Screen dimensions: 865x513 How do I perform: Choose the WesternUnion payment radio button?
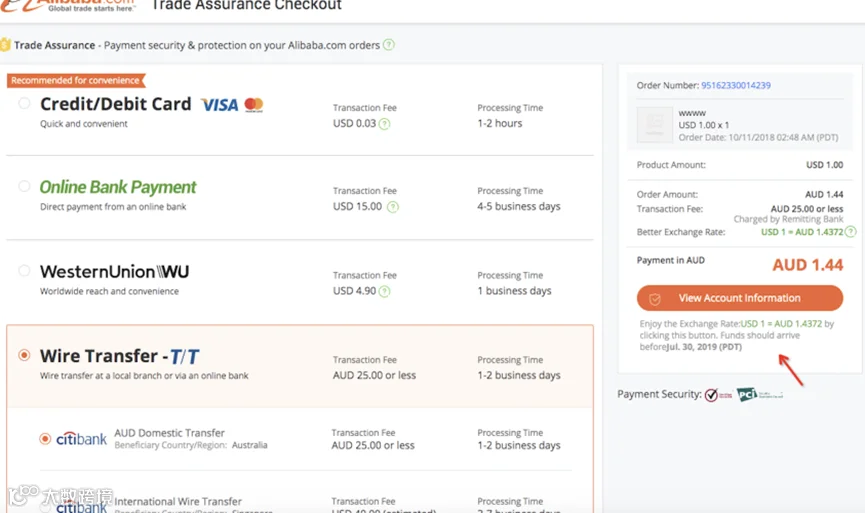pos(24,270)
